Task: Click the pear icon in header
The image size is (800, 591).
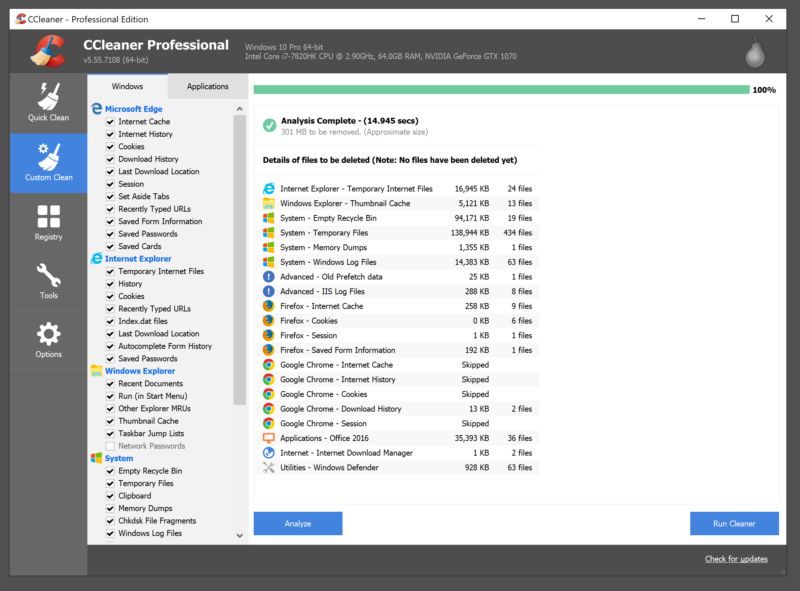Action: [x=756, y=52]
